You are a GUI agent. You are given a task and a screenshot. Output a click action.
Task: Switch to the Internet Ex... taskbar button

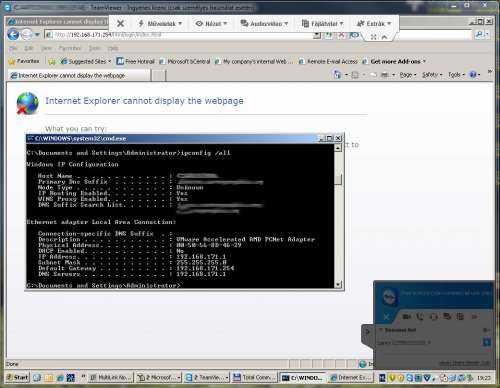pos(351,377)
